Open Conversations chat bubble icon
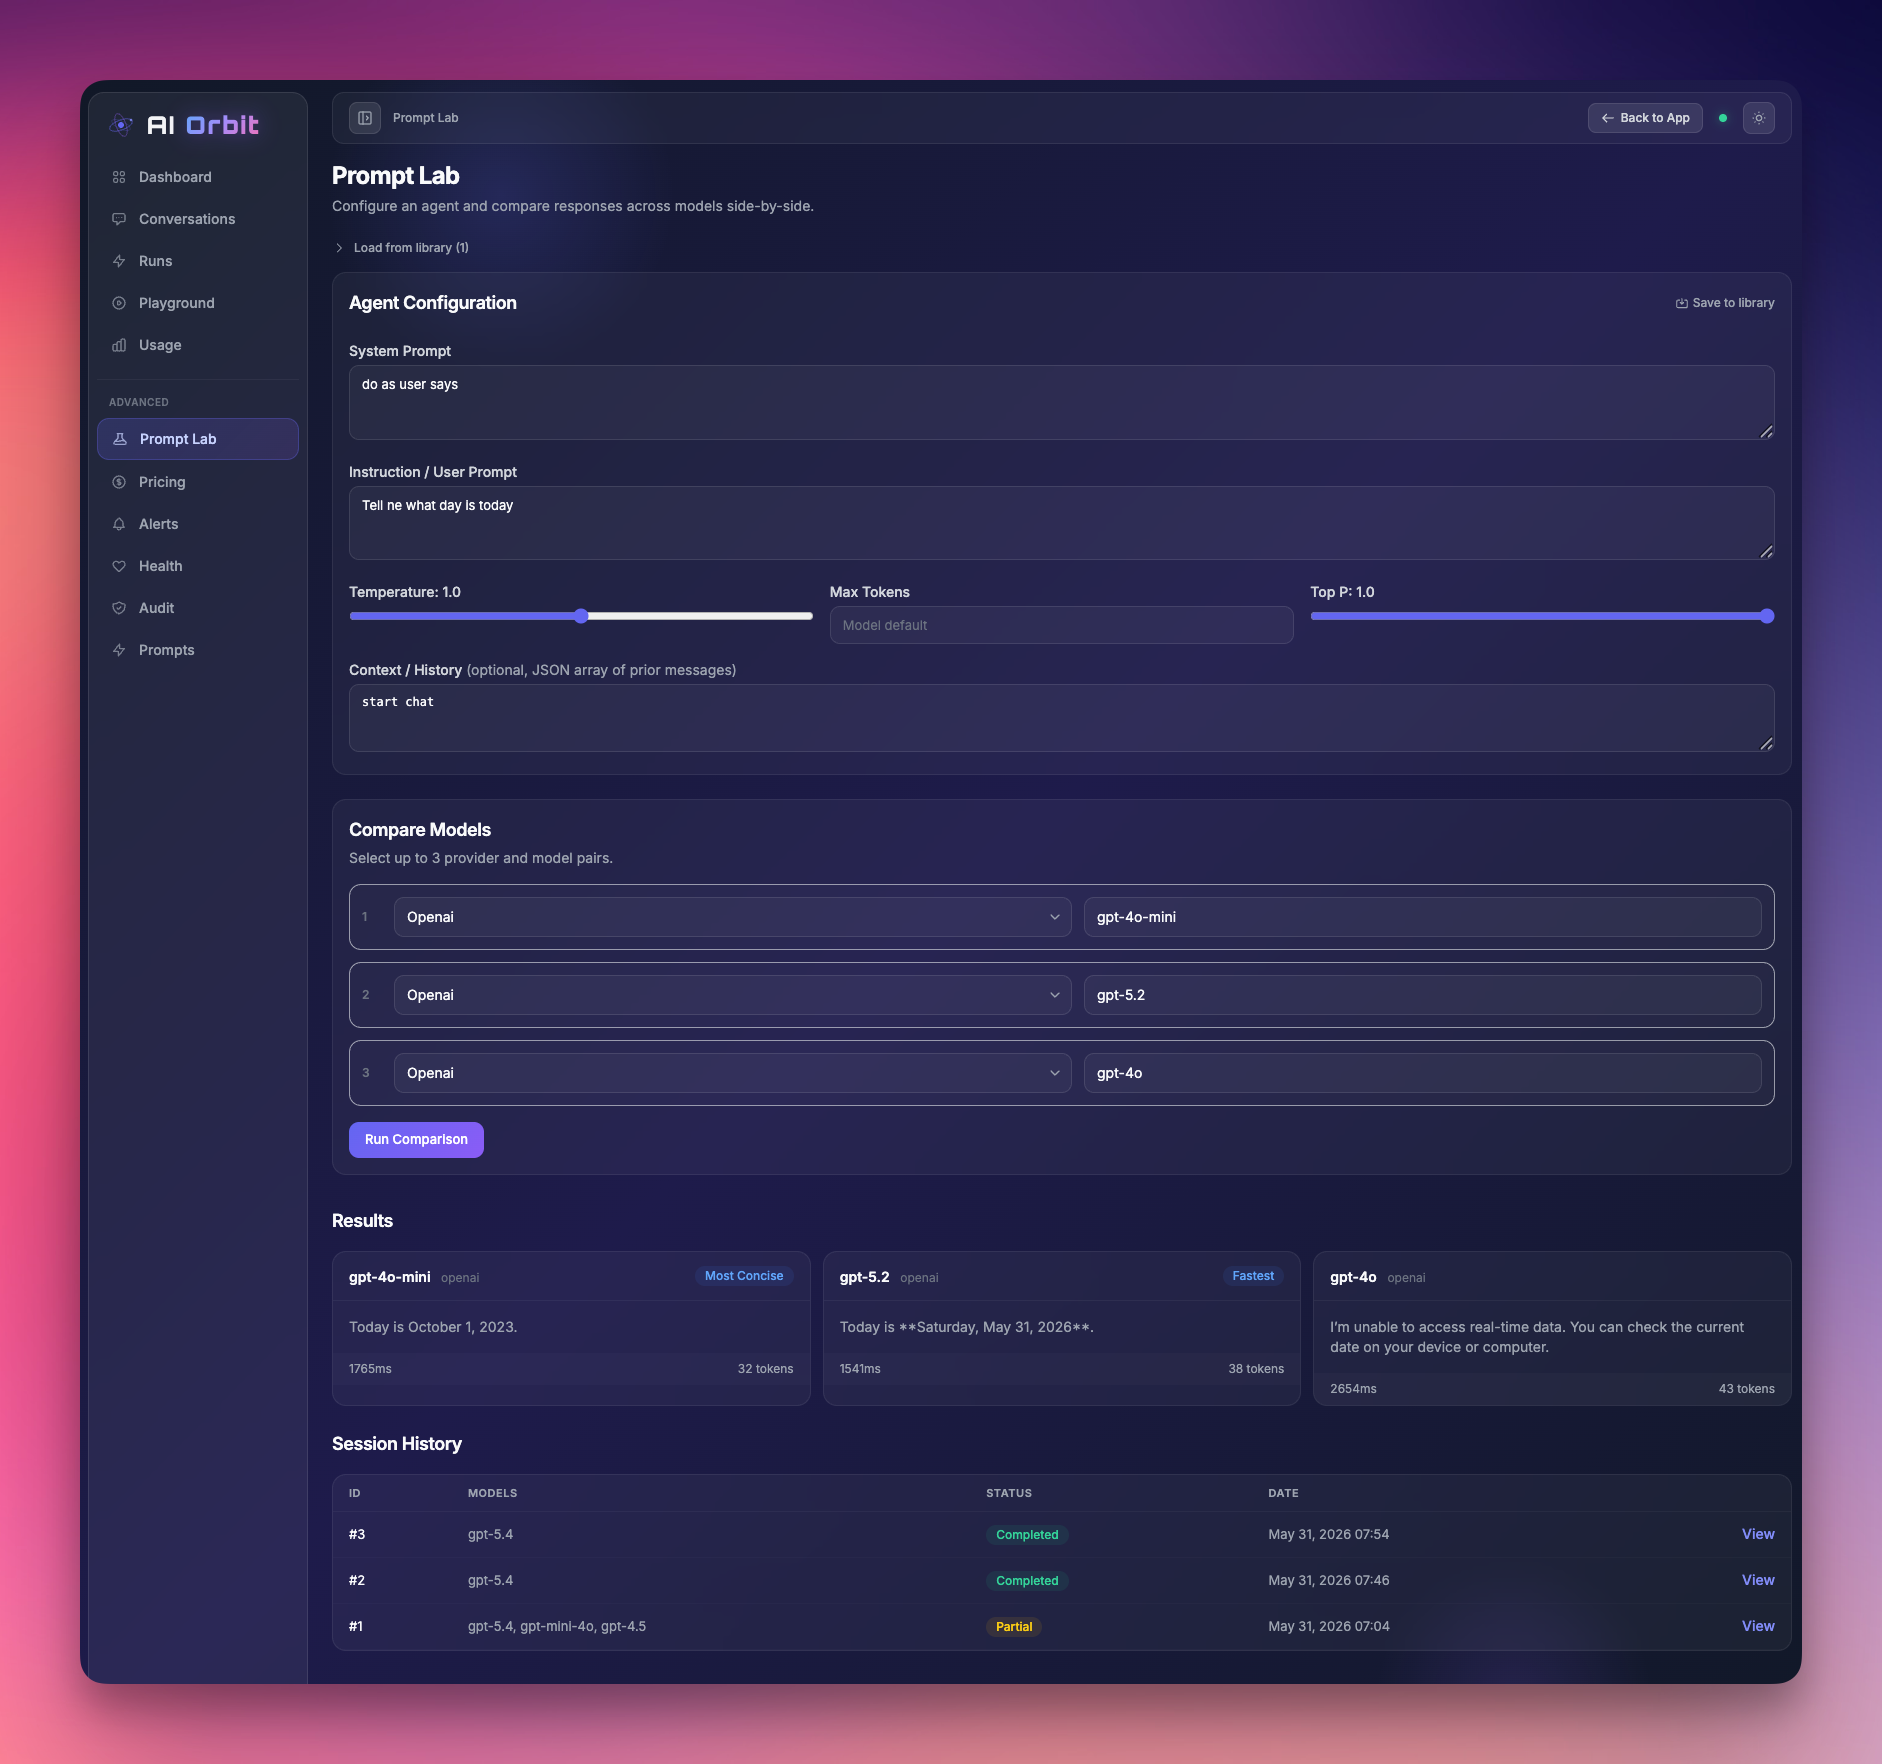This screenshot has width=1882, height=1764. (119, 219)
